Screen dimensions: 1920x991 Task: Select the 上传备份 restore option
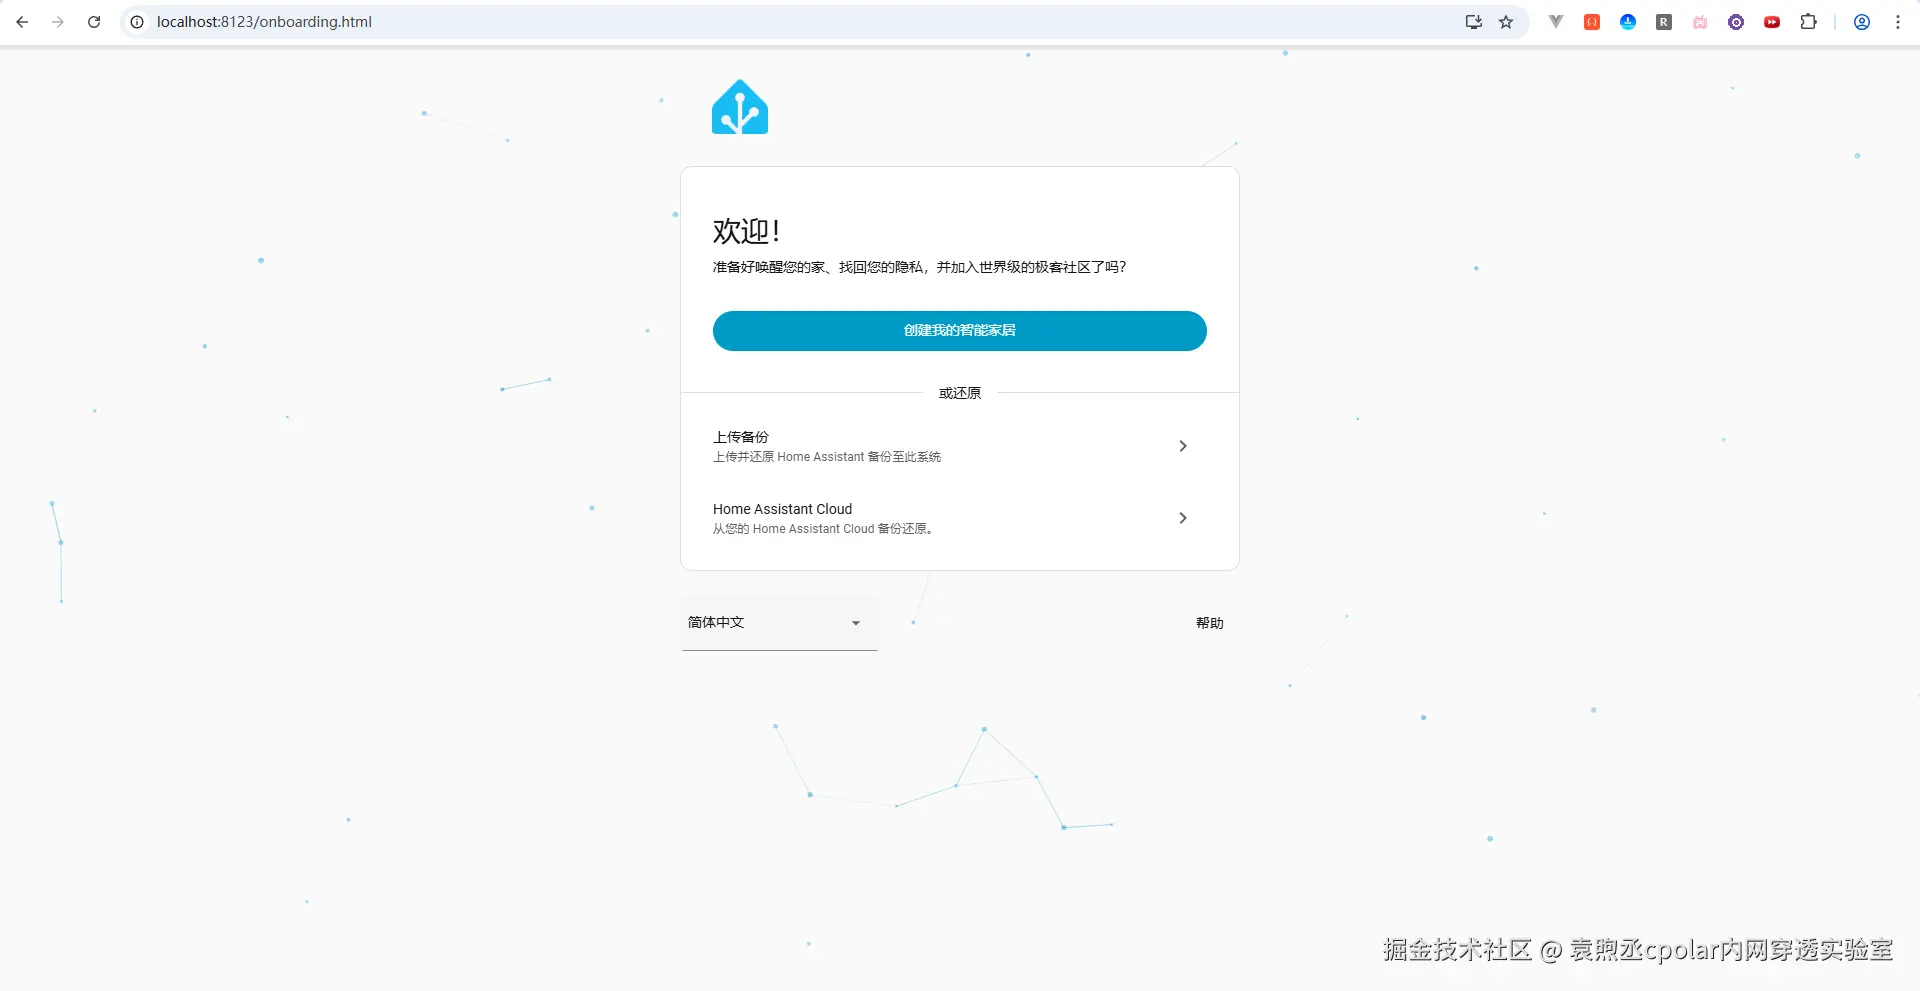(x=960, y=446)
